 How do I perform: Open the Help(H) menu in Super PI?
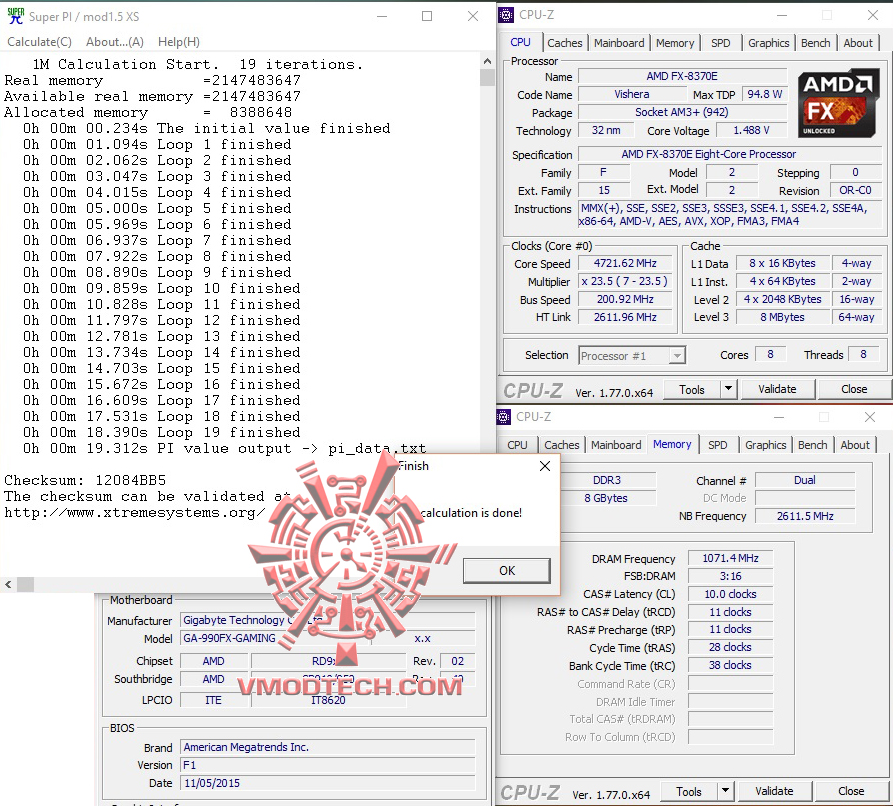coord(179,42)
